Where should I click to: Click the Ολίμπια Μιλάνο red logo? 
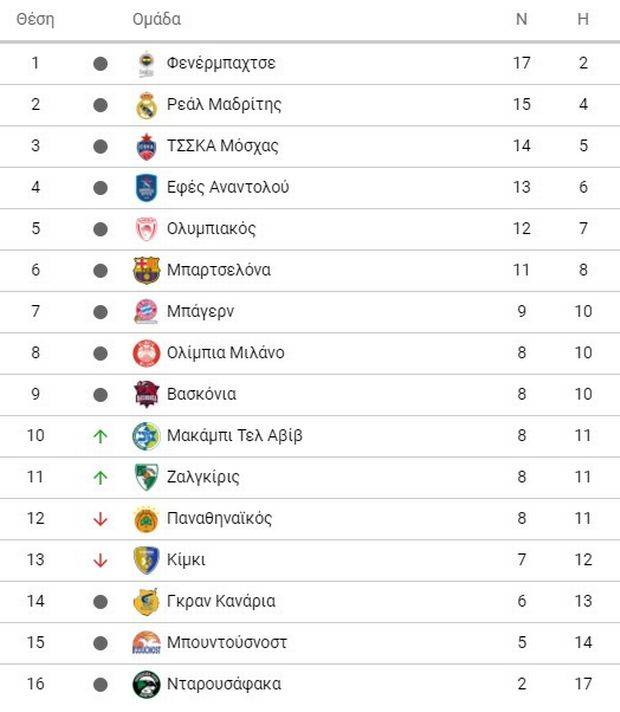click(146, 353)
